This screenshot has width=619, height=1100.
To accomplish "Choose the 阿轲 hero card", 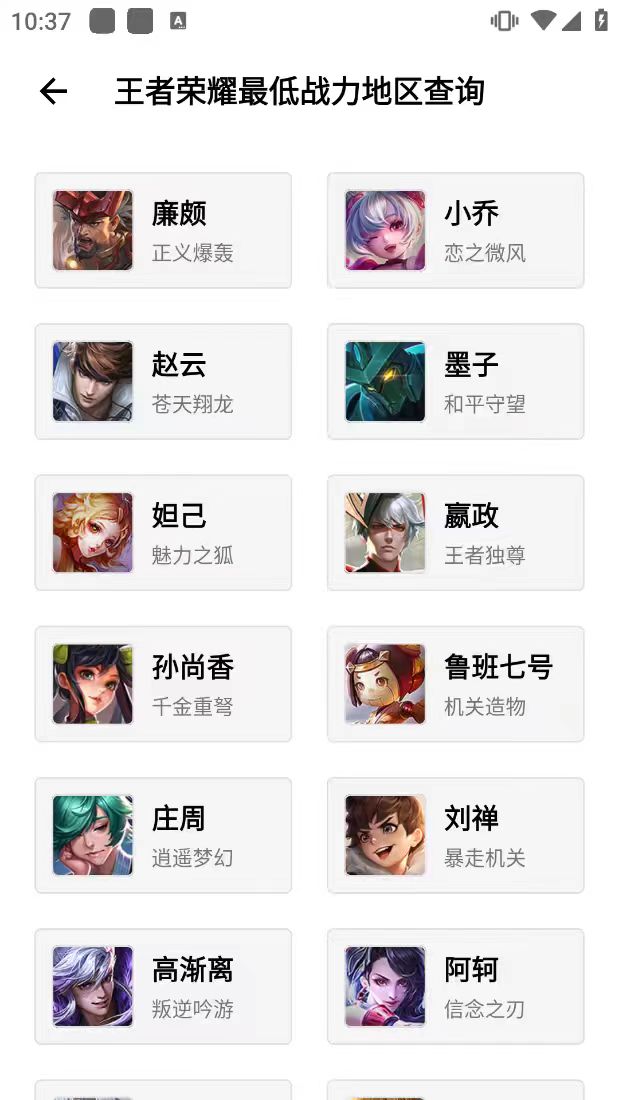I will click(455, 986).
